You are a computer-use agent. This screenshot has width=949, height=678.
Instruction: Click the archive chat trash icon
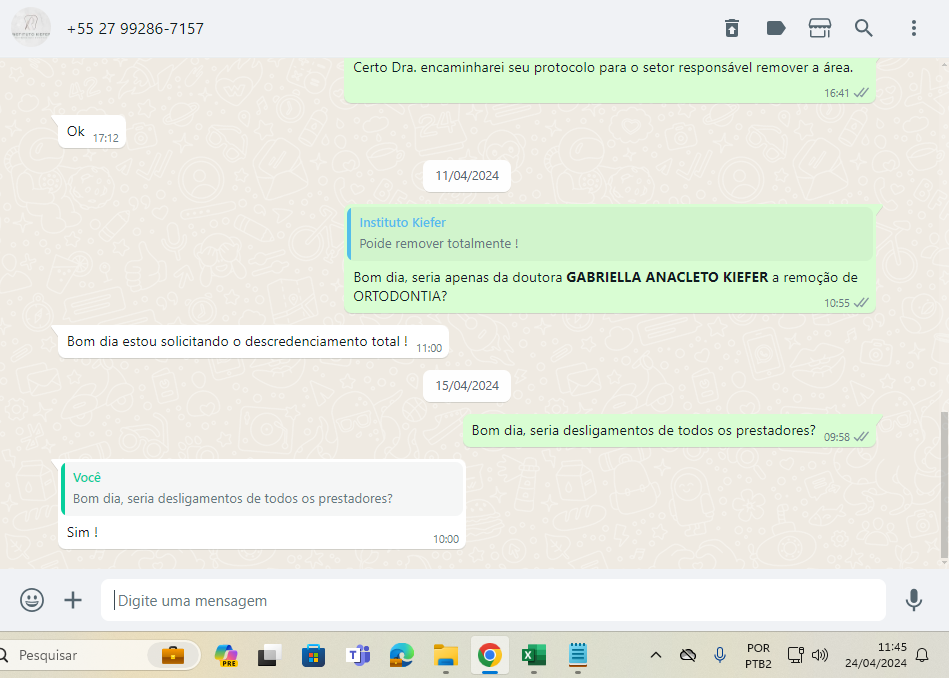point(732,28)
